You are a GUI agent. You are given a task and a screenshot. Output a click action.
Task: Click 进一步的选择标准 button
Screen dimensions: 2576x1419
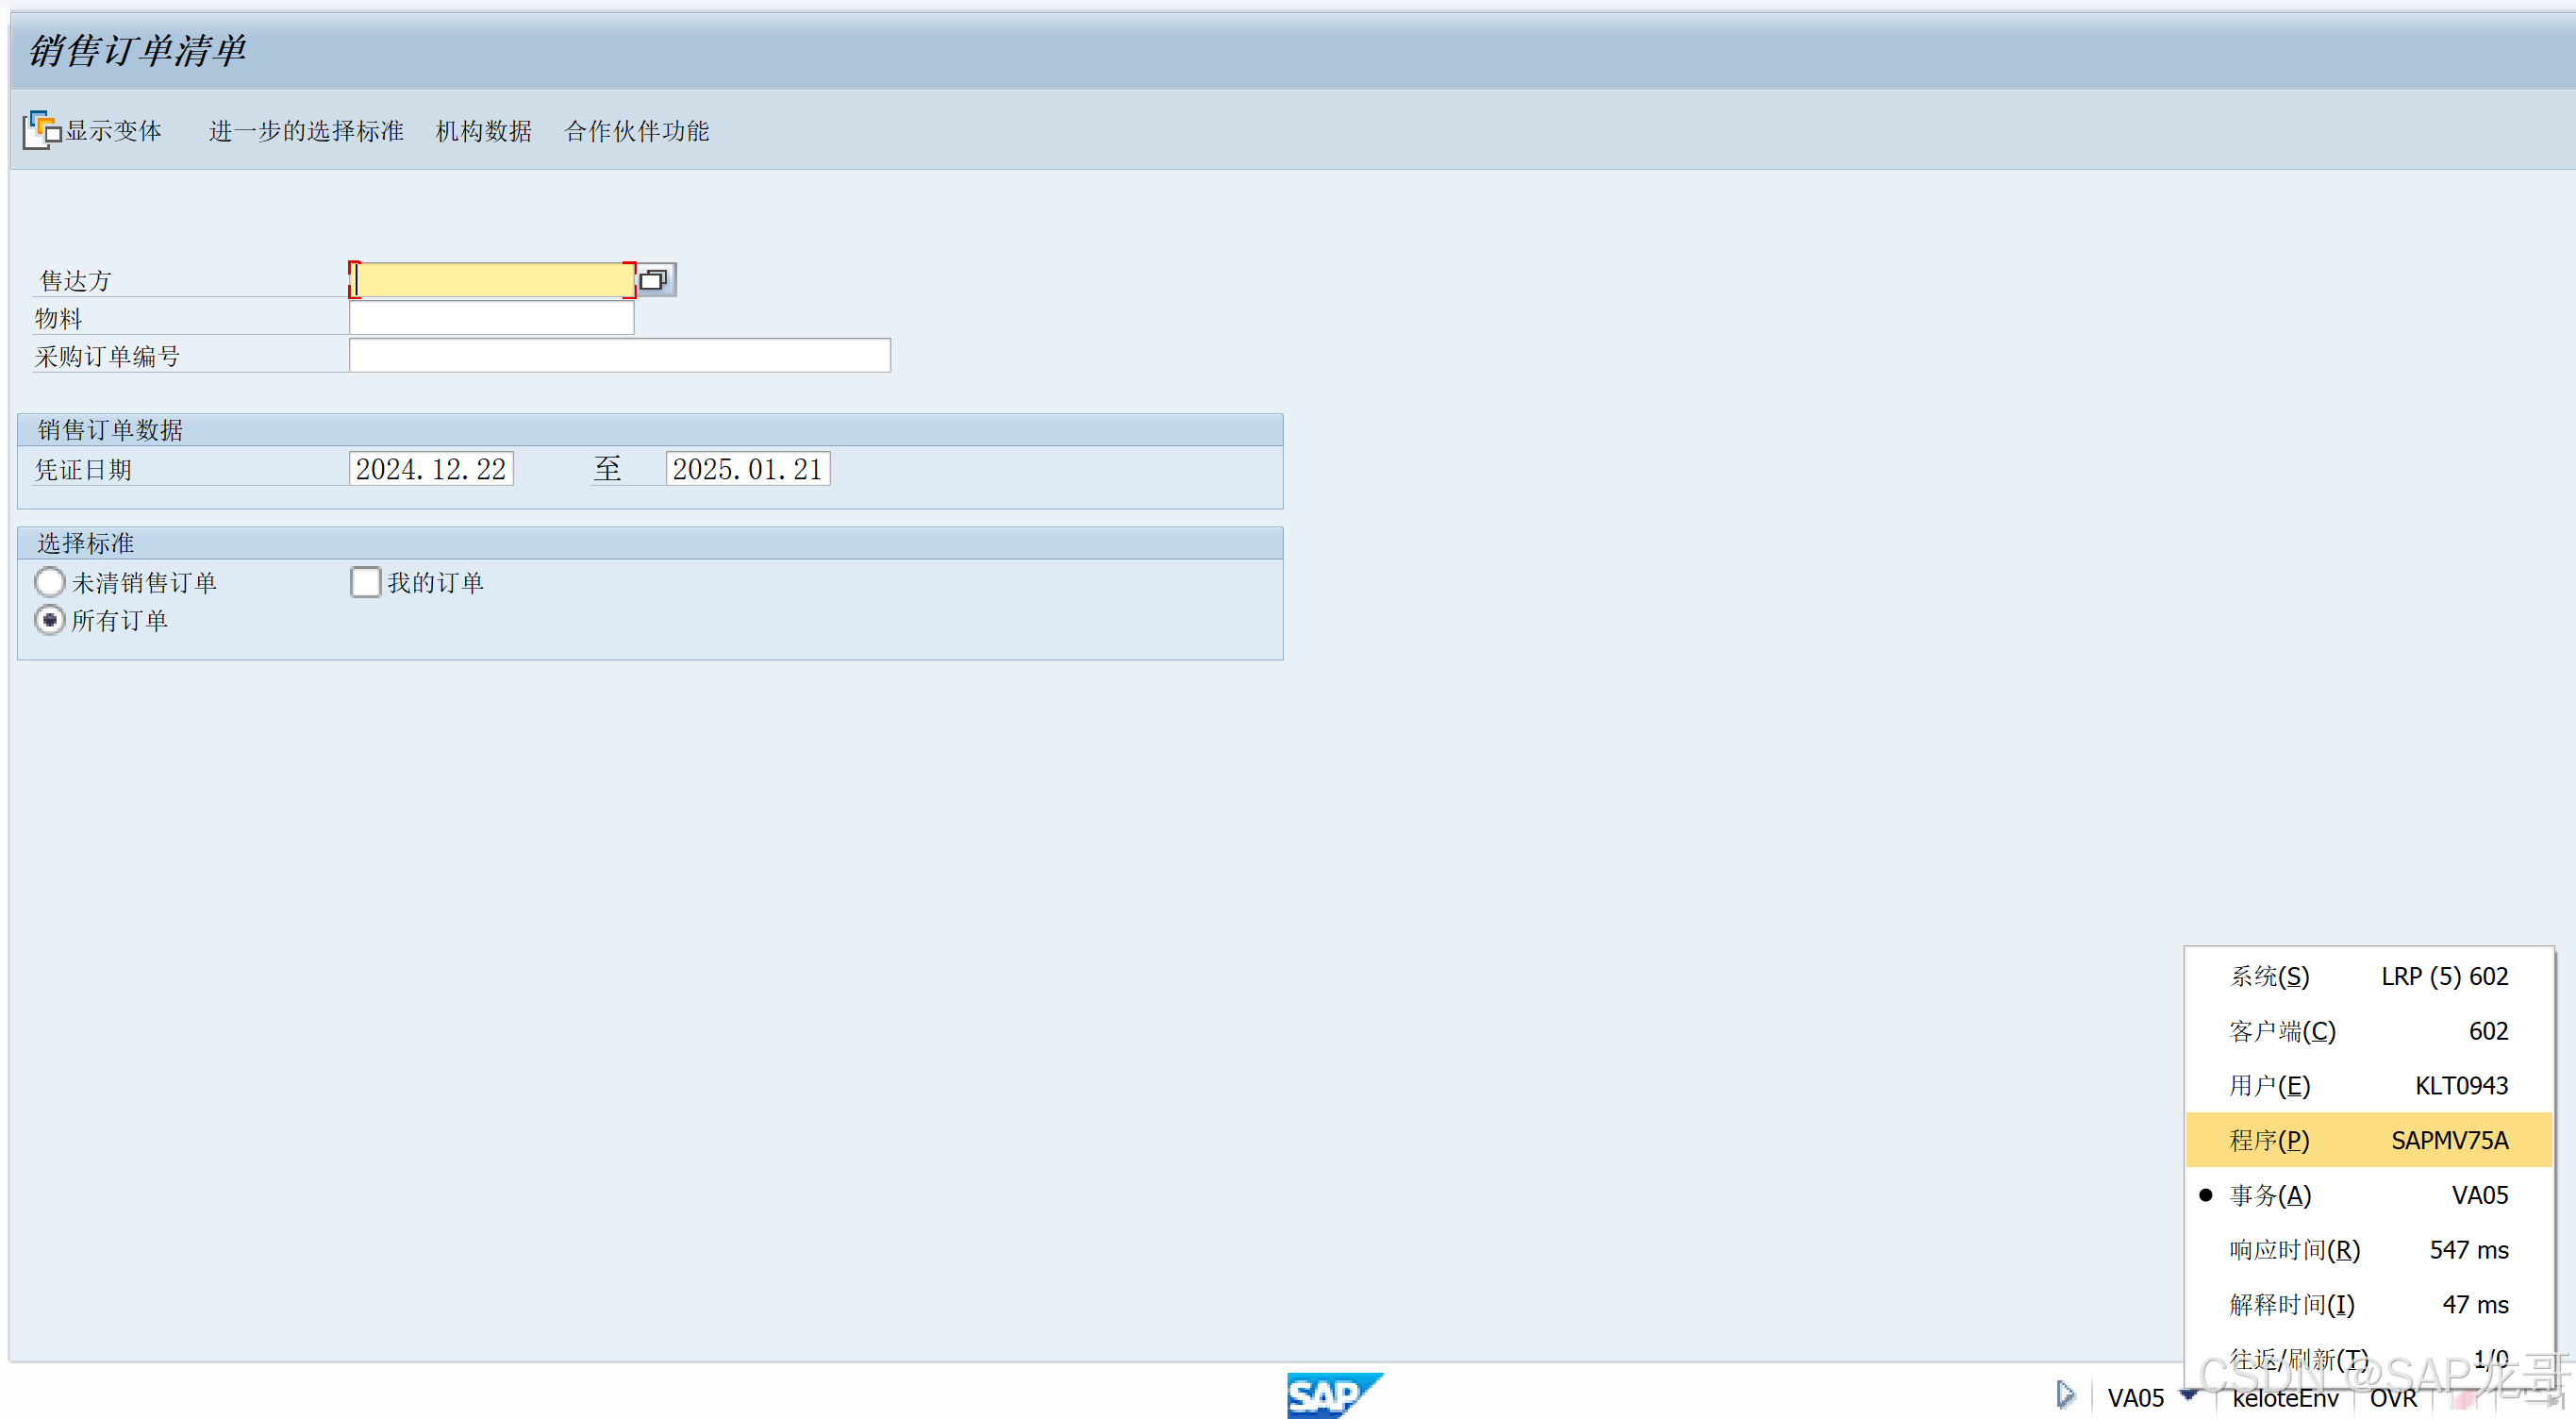[x=306, y=131]
